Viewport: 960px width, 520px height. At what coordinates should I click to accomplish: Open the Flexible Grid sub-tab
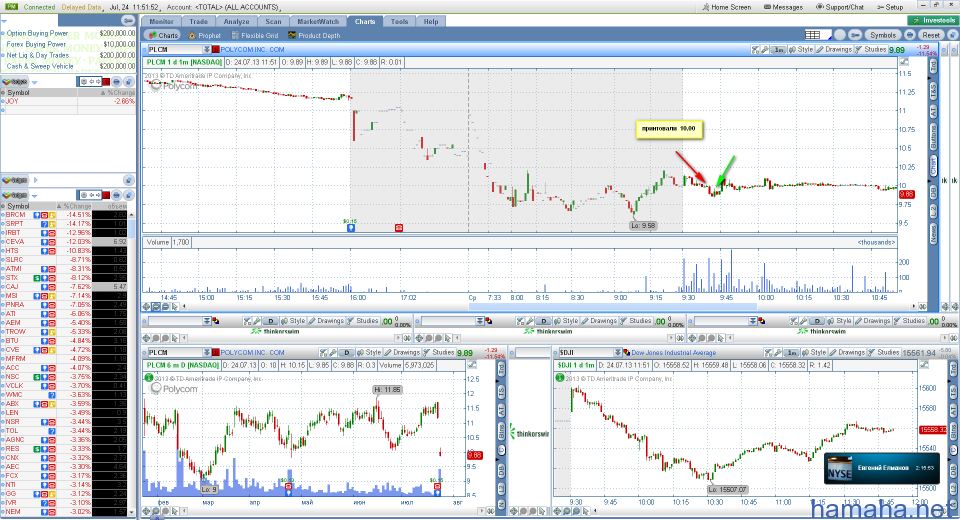(254, 36)
